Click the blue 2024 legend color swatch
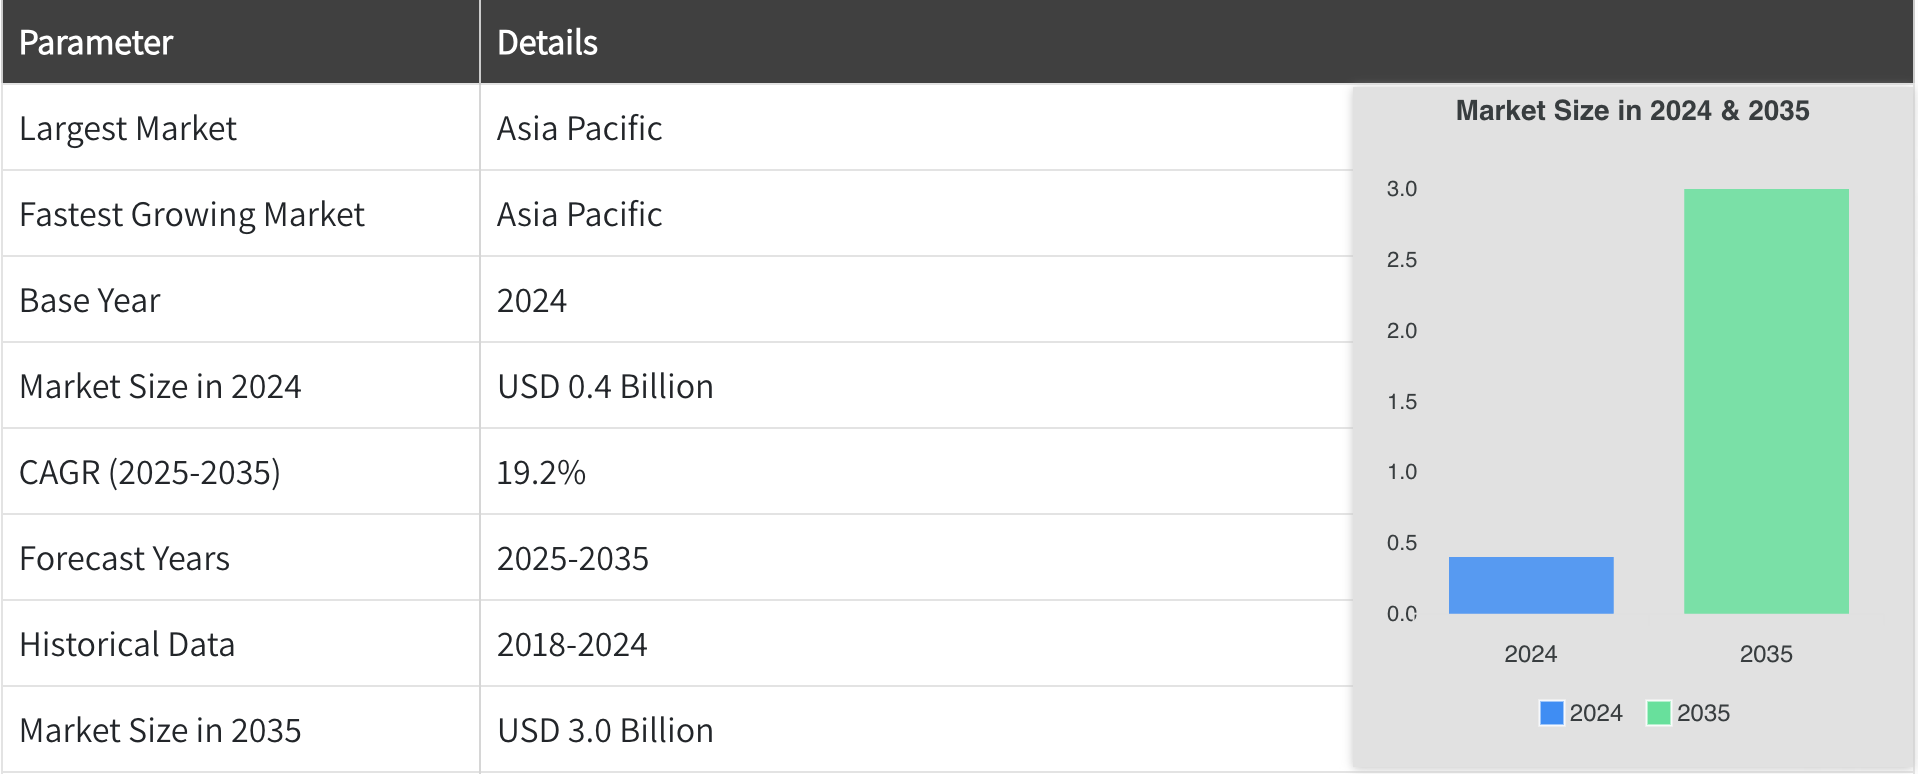 1551,713
